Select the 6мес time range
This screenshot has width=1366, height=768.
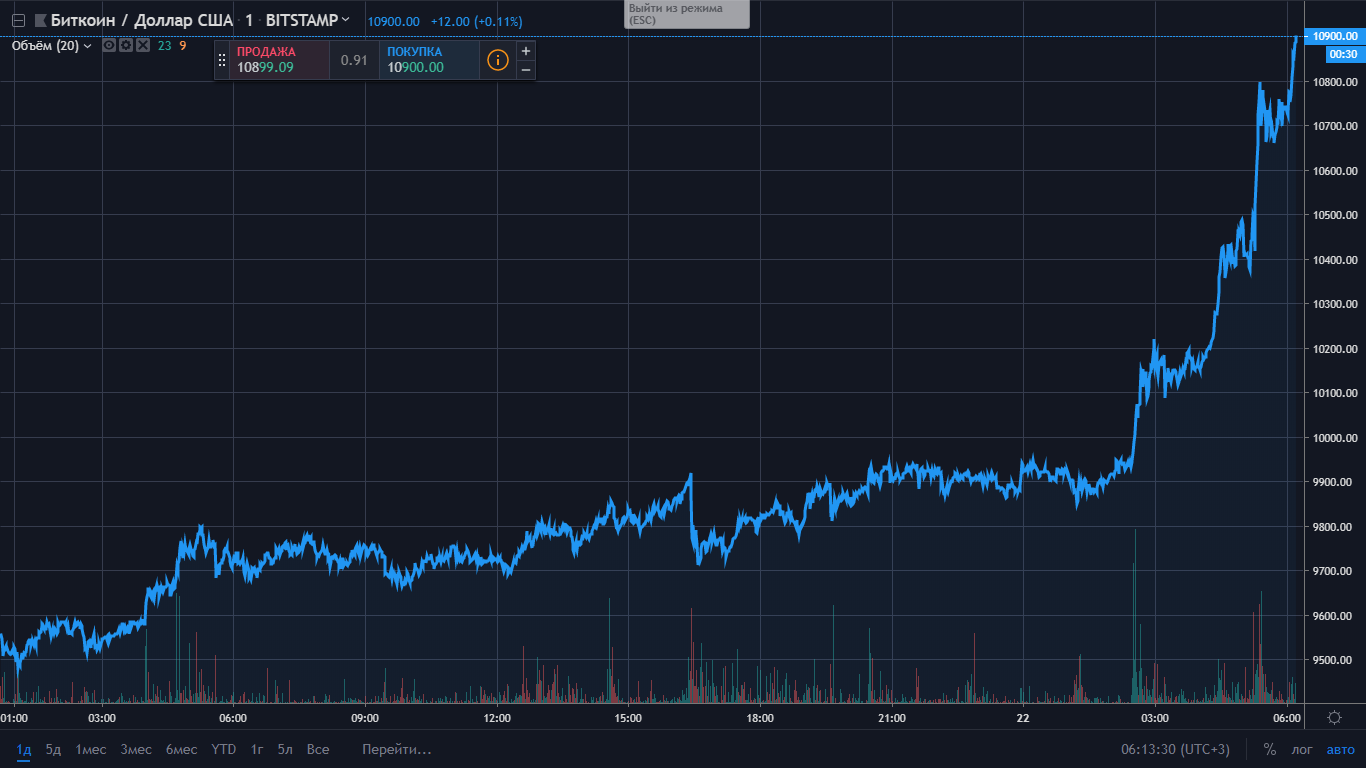(x=181, y=749)
